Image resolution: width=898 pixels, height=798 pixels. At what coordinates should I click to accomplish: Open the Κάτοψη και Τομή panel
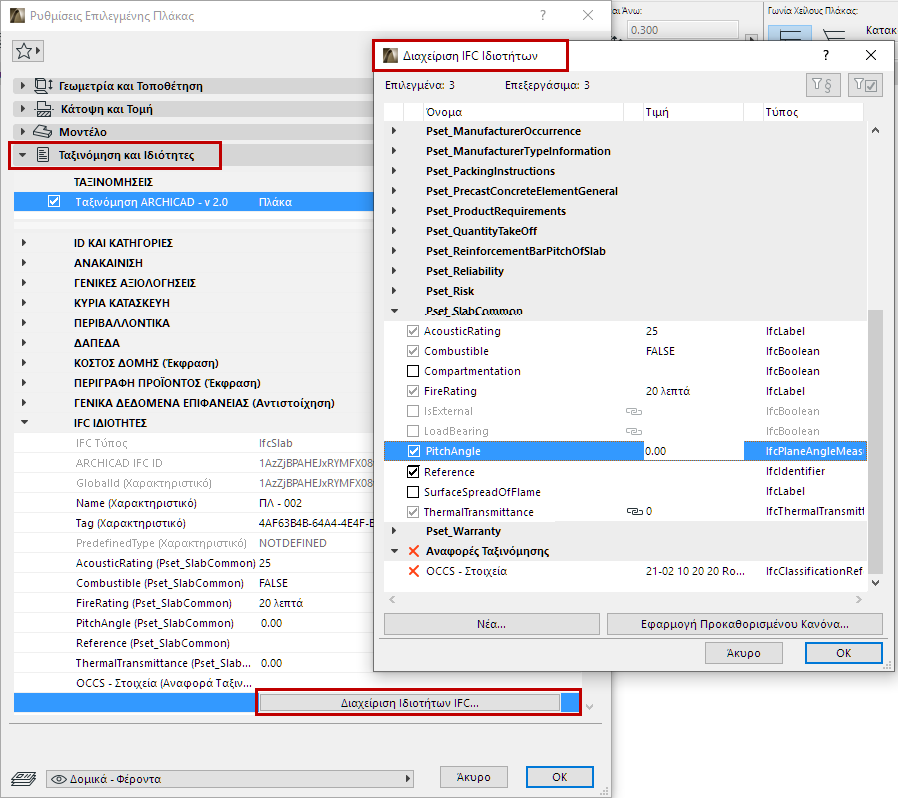[x=194, y=109]
